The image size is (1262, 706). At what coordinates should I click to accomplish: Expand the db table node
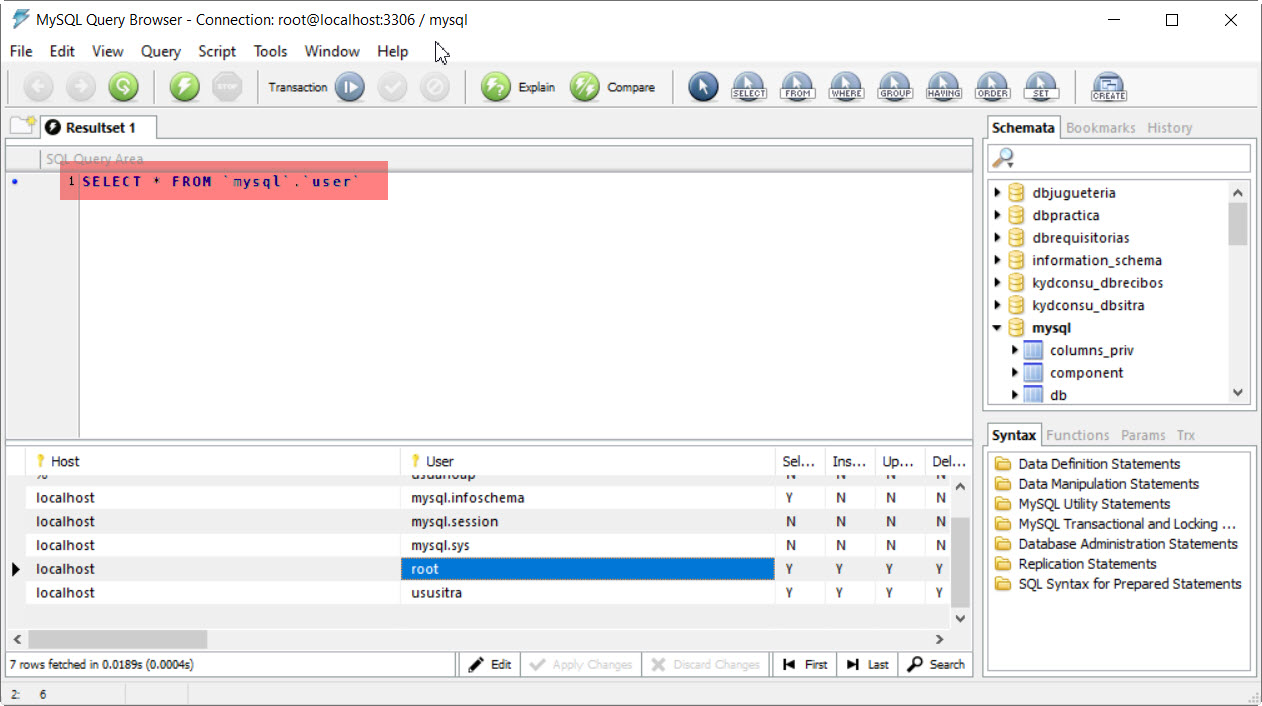(1014, 395)
